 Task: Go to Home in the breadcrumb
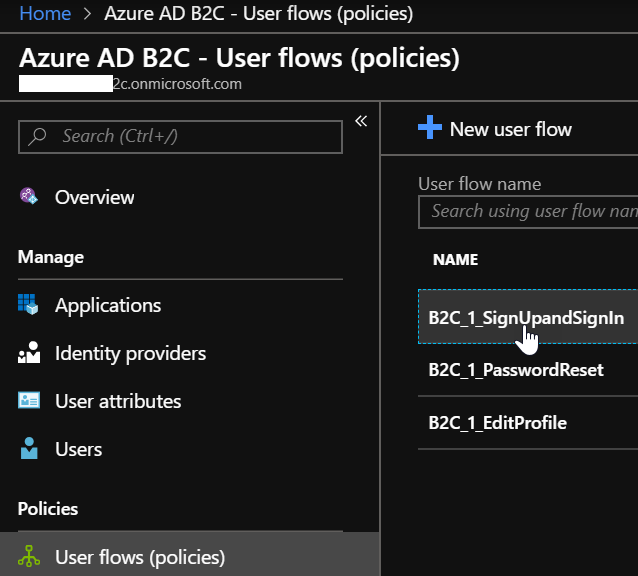[45, 13]
